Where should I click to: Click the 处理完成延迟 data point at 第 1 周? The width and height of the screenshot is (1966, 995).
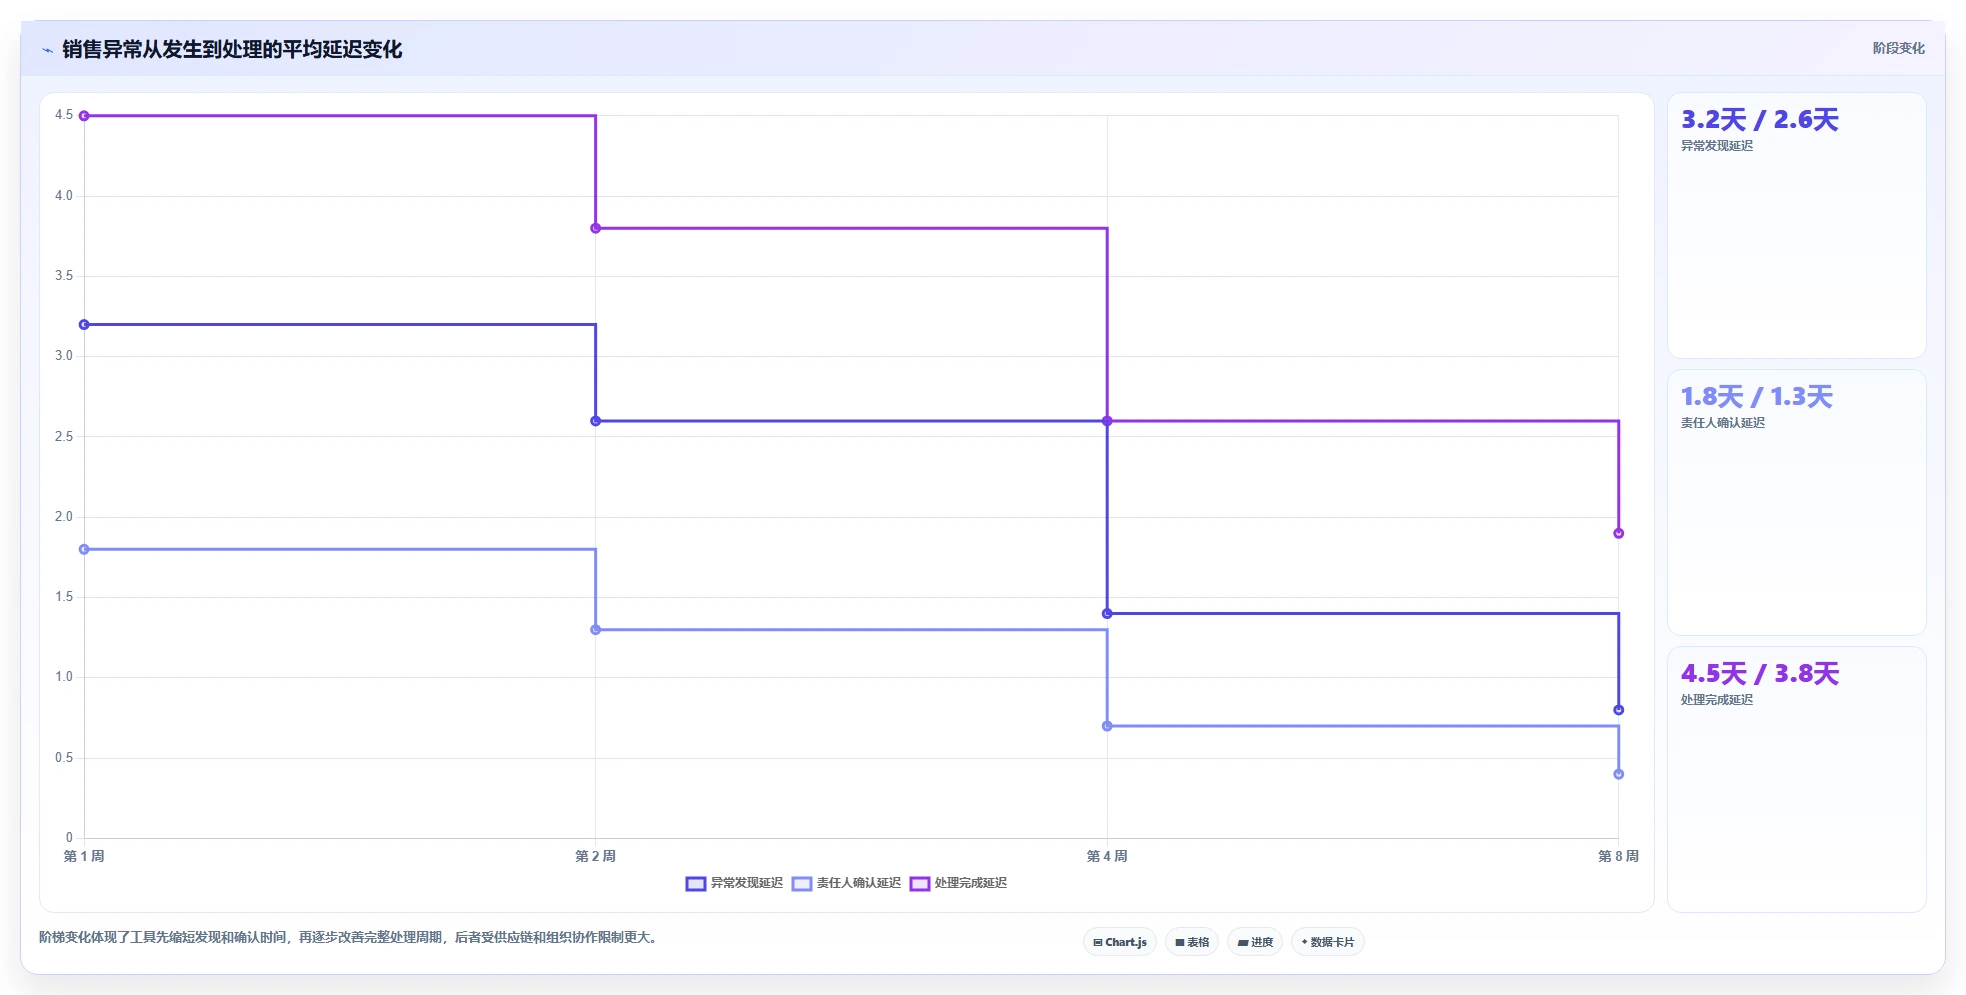[84, 116]
